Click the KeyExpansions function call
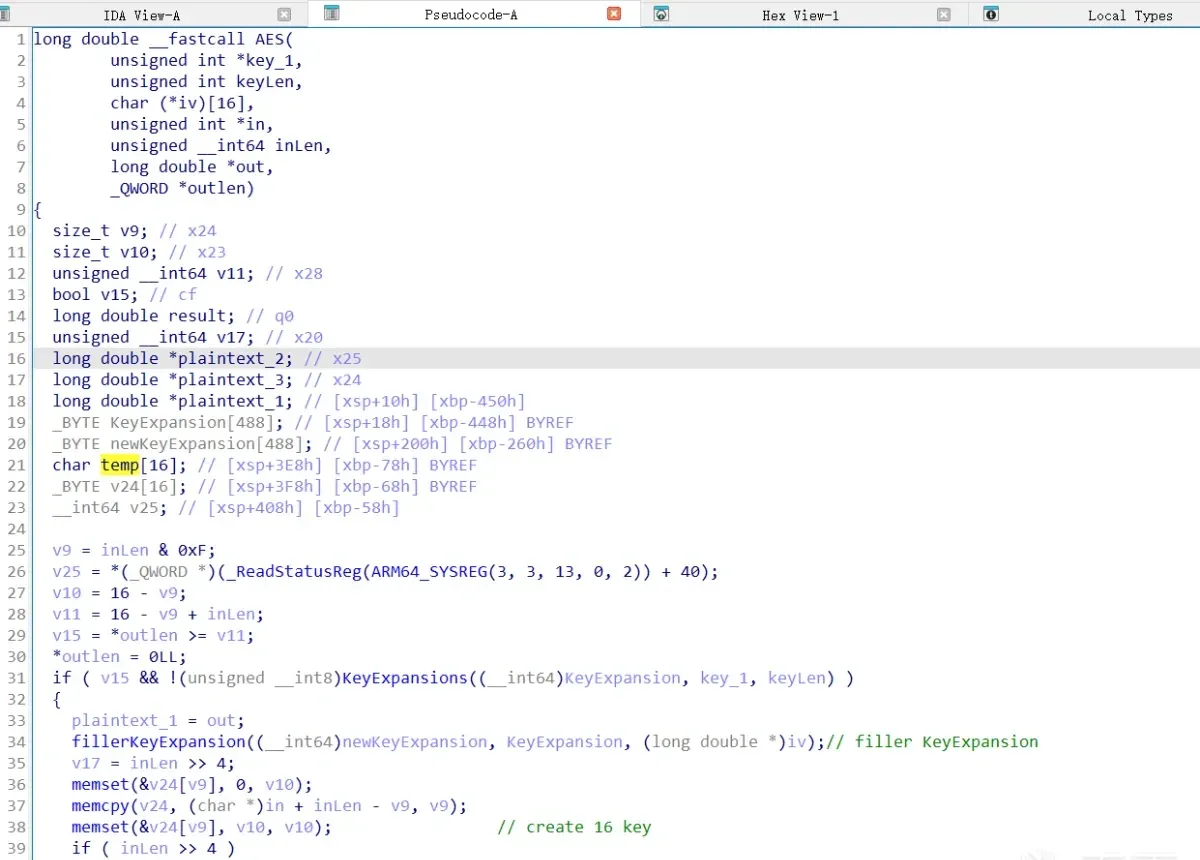This screenshot has width=1200, height=860. click(x=405, y=678)
